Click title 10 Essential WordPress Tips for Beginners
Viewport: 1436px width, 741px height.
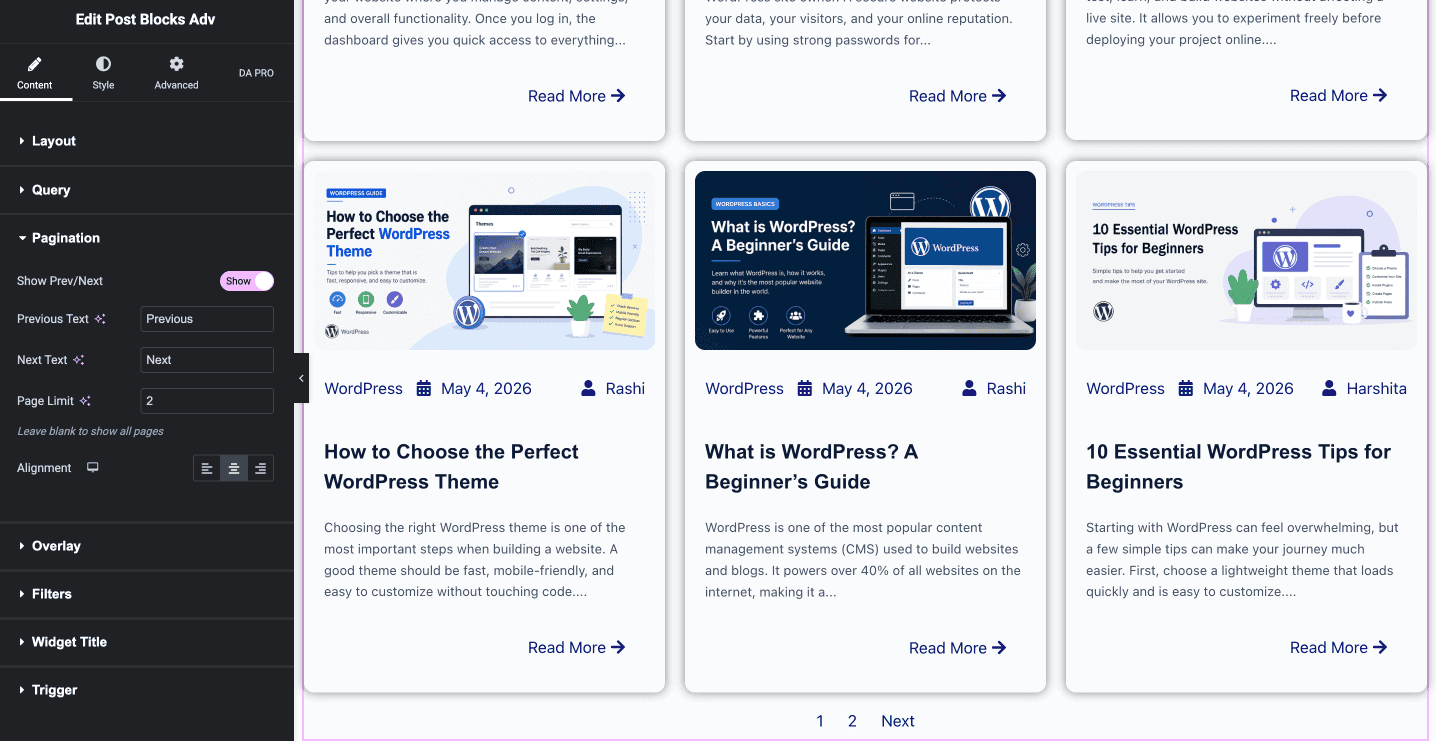[x=1238, y=467]
